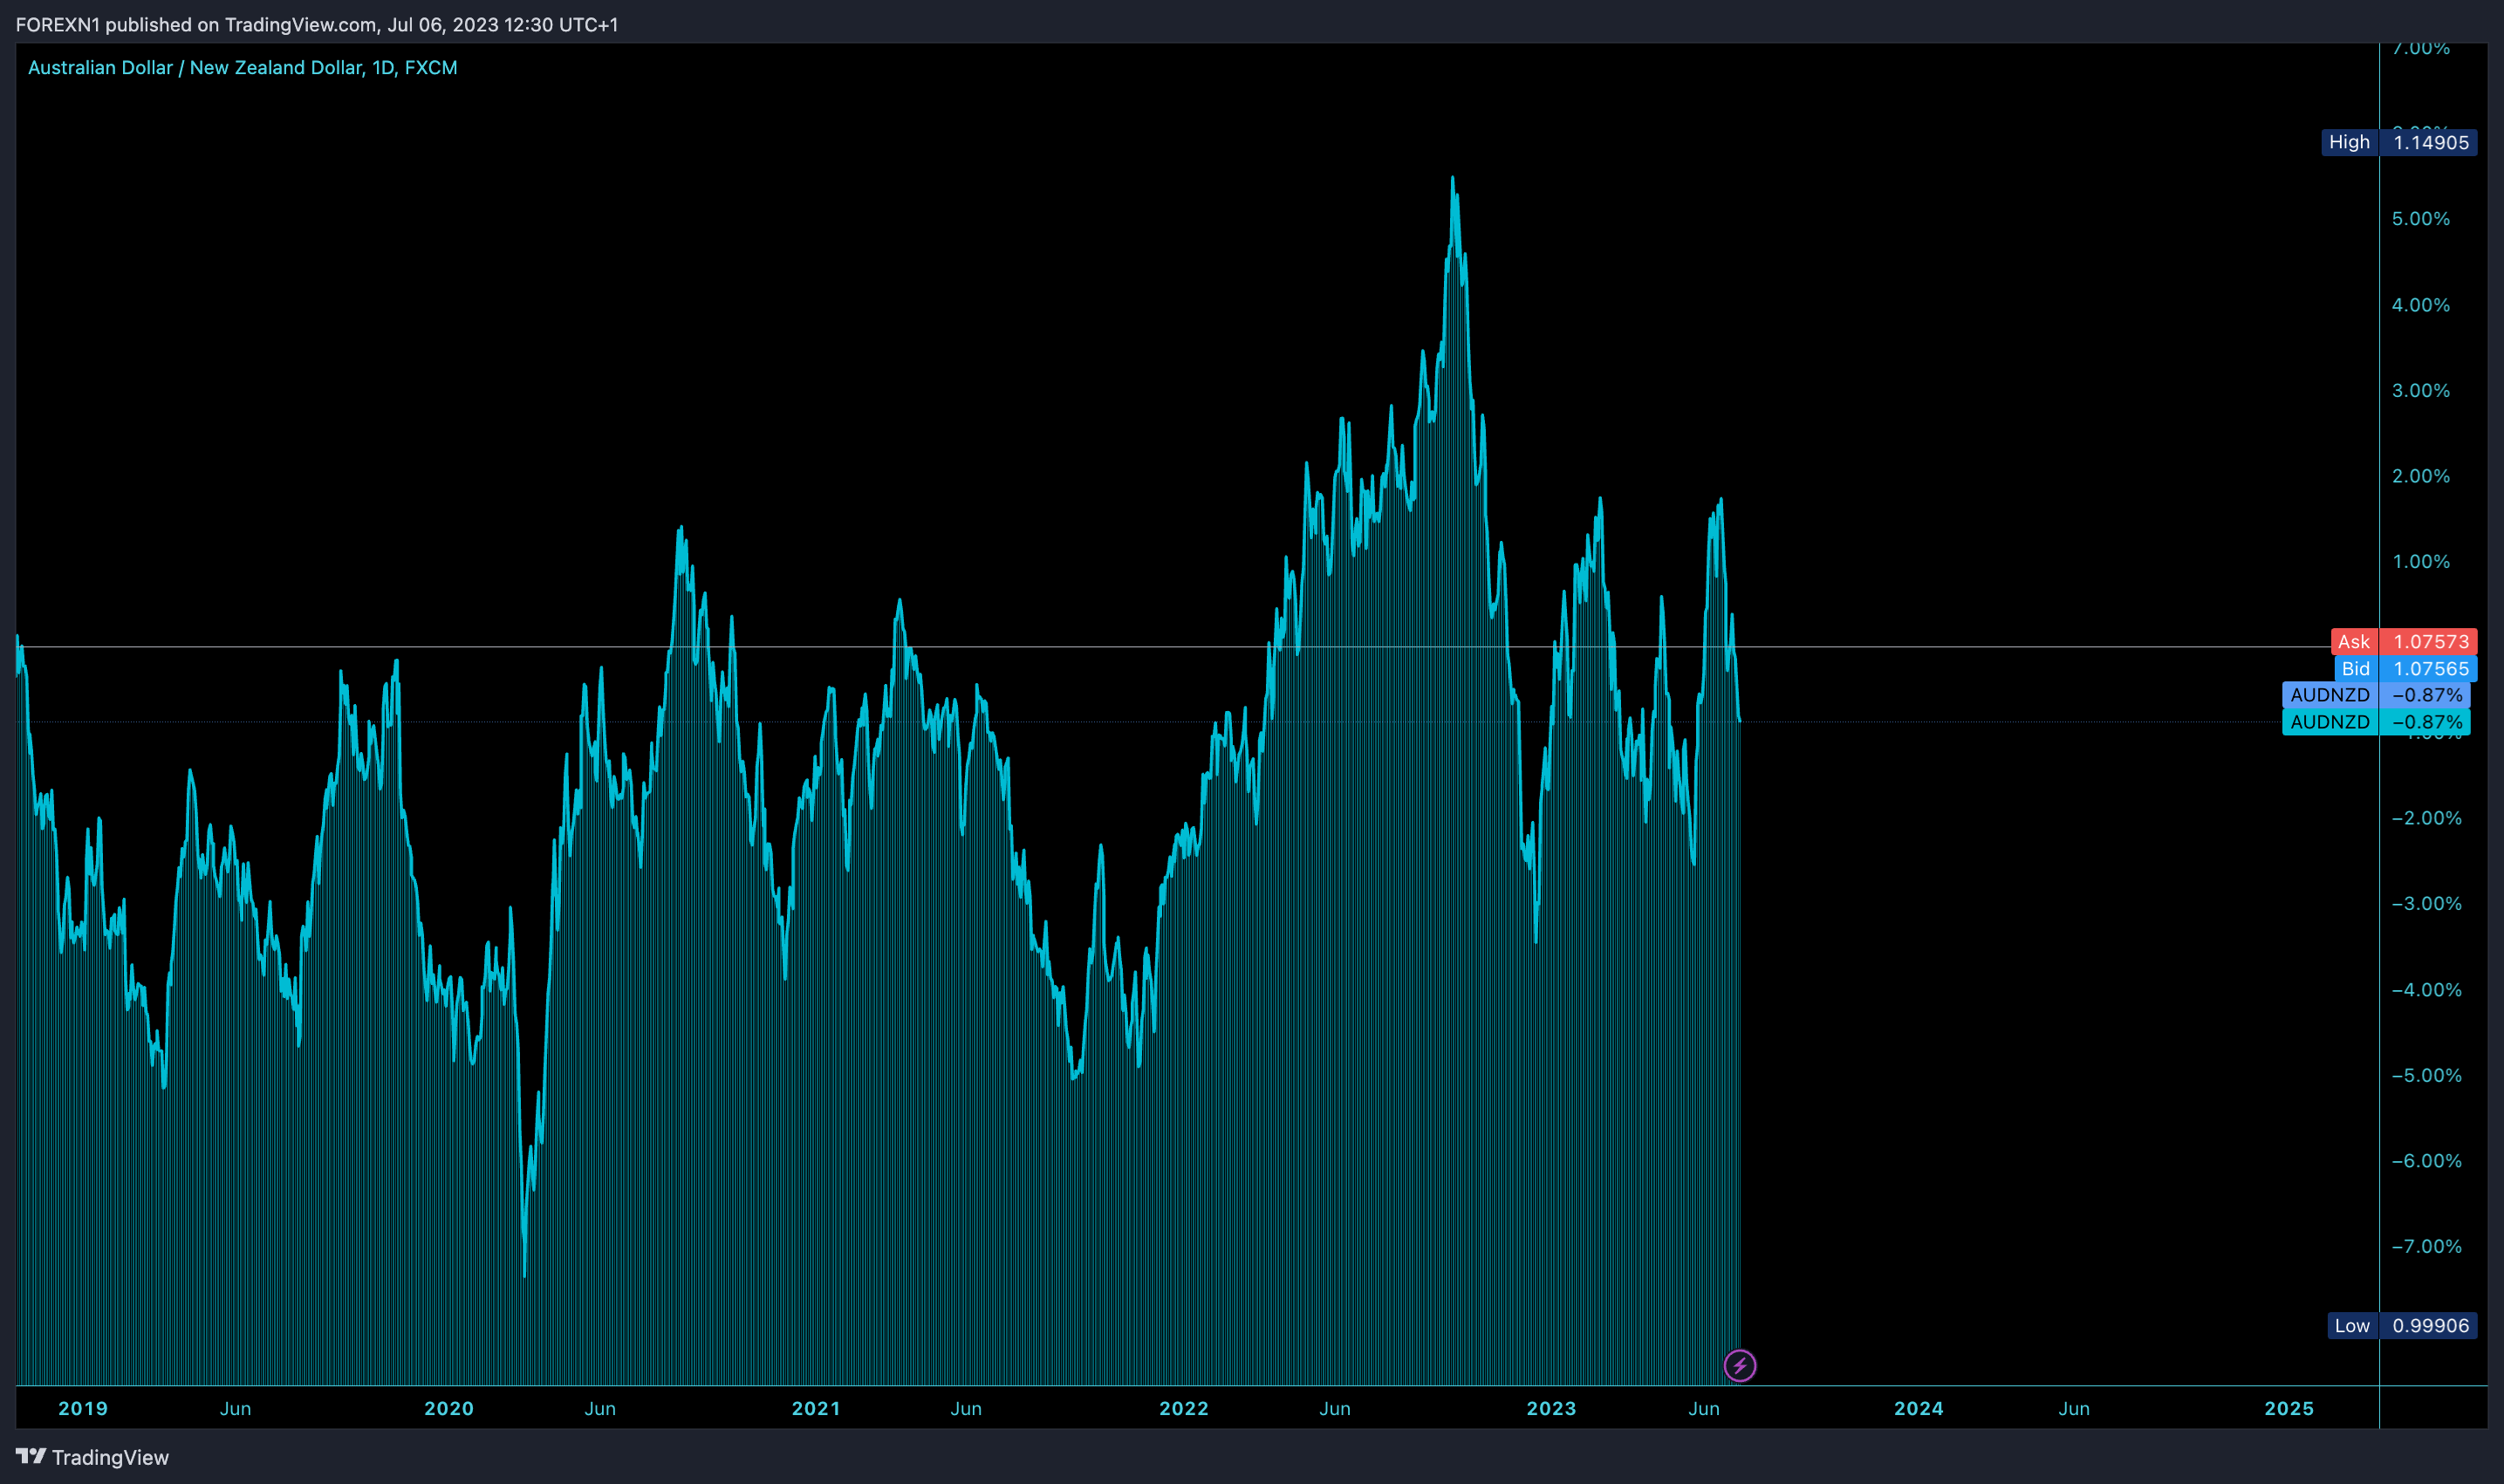Click the 2021 label on time axis
This screenshot has width=2504, height=1484.
point(816,1408)
